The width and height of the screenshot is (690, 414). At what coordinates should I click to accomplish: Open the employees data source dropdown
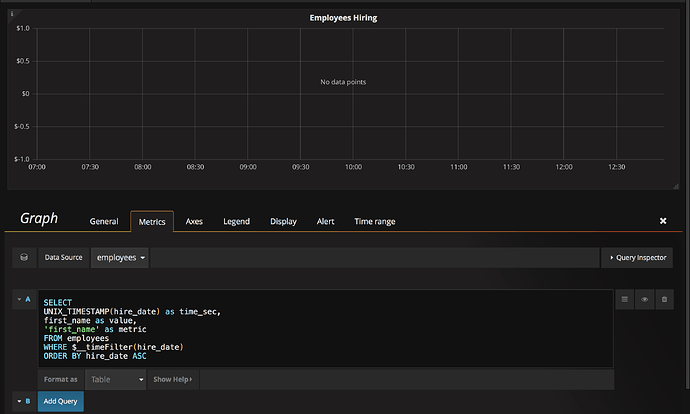[x=120, y=257]
